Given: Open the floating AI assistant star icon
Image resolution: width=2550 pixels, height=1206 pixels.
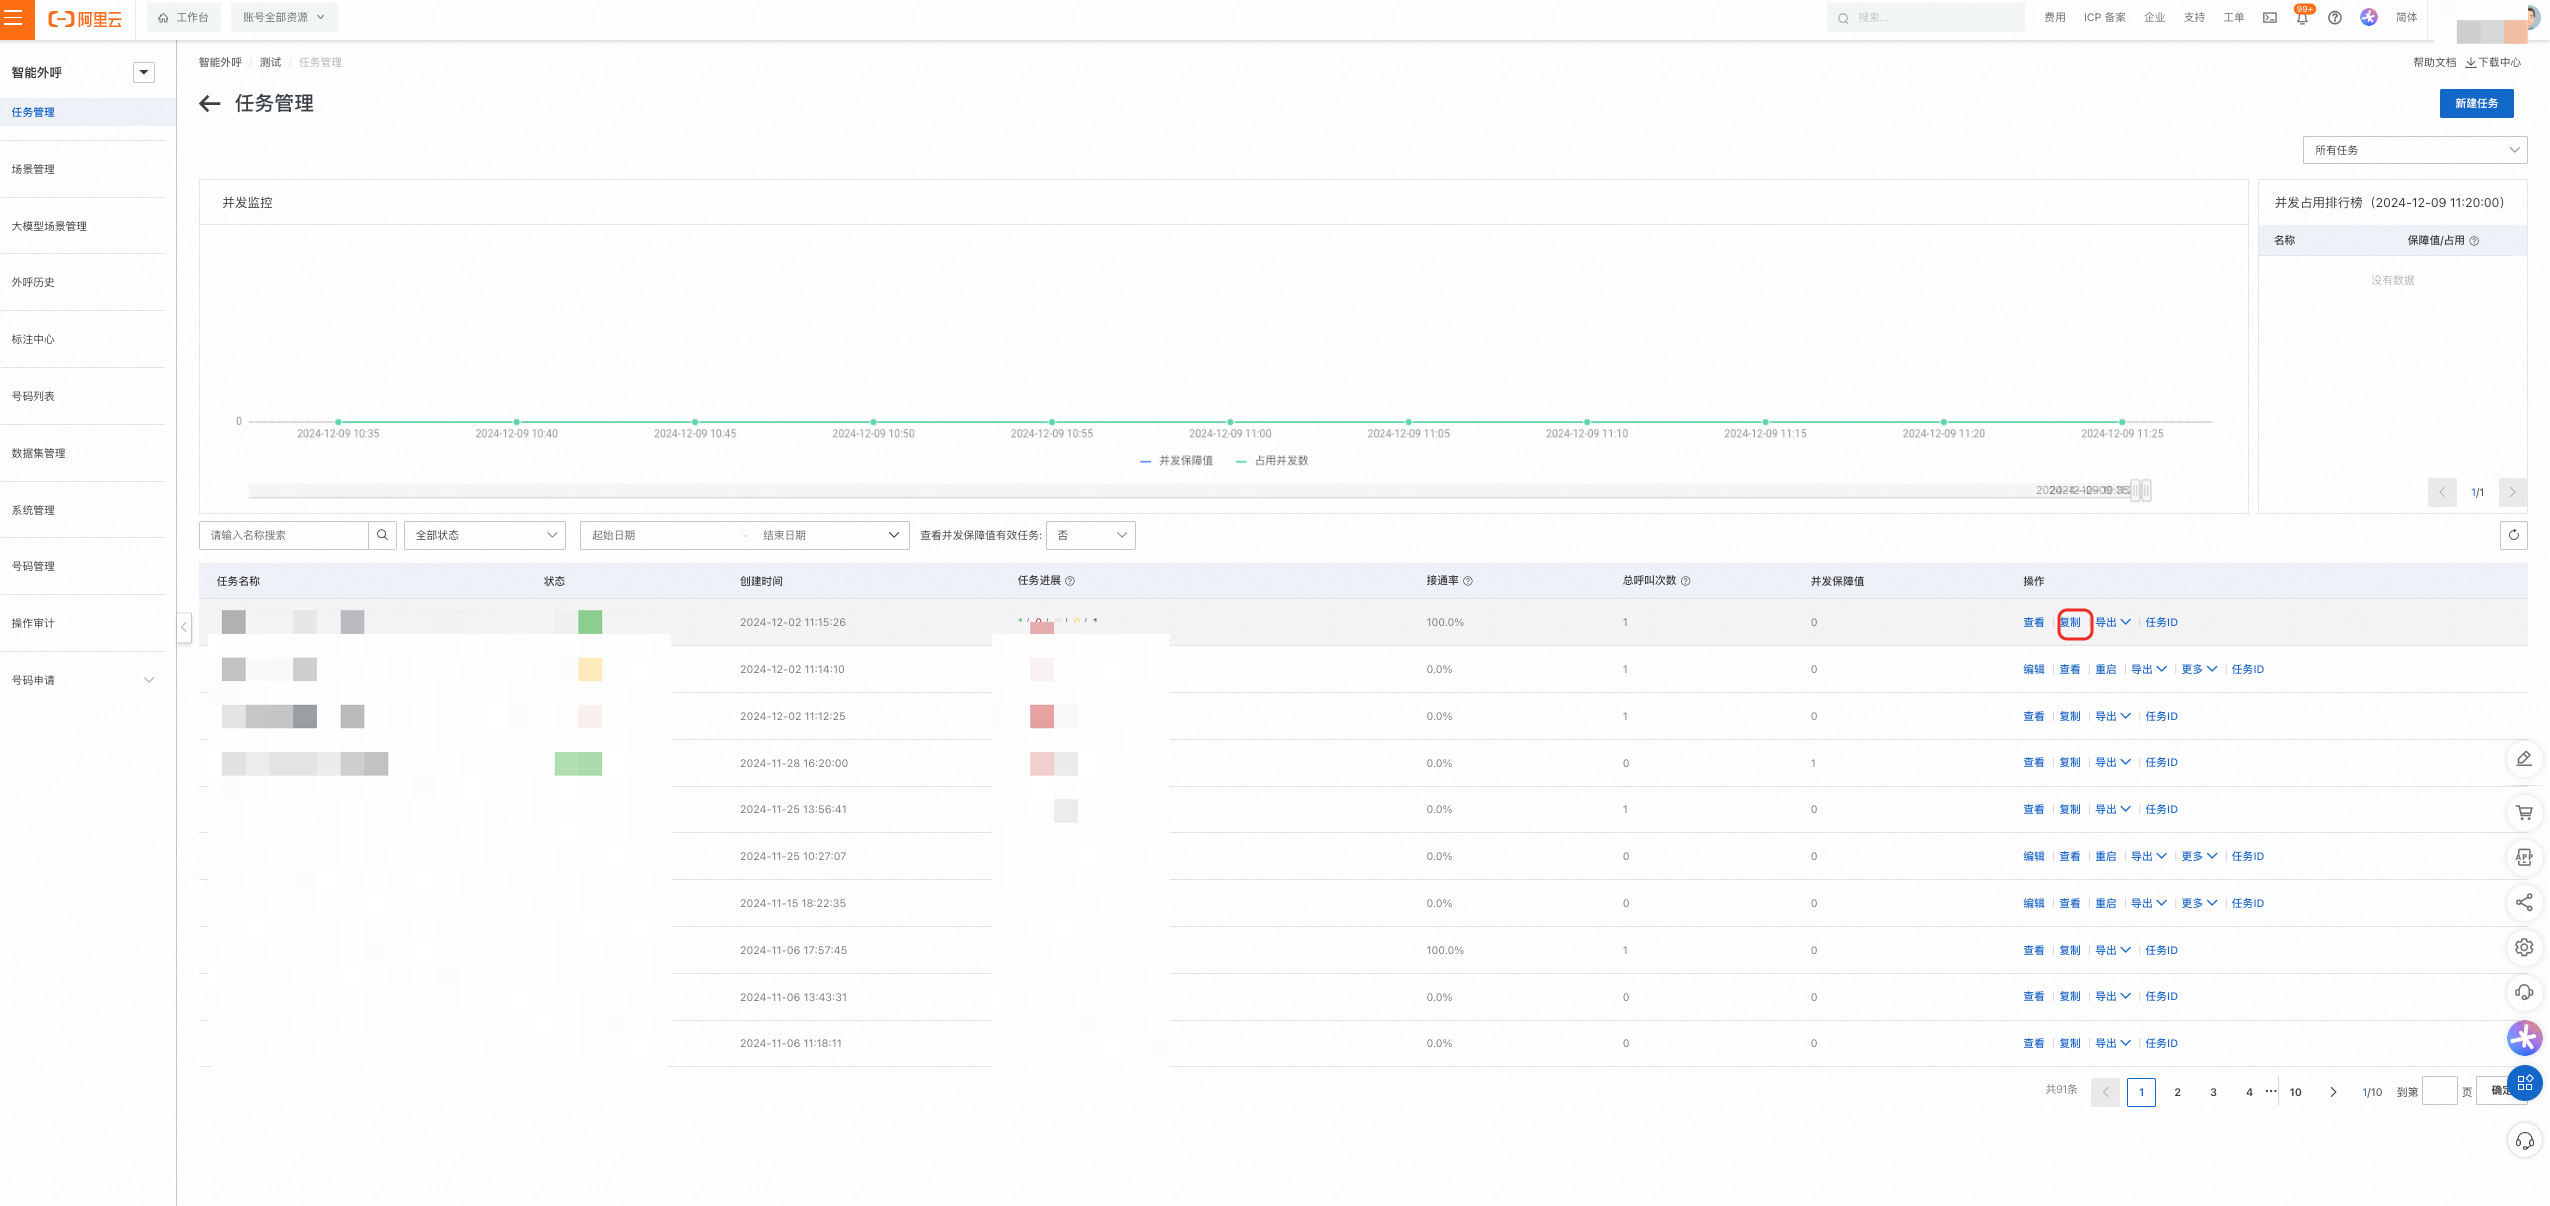Looking at the screenshot, I should point(2524,1037).
